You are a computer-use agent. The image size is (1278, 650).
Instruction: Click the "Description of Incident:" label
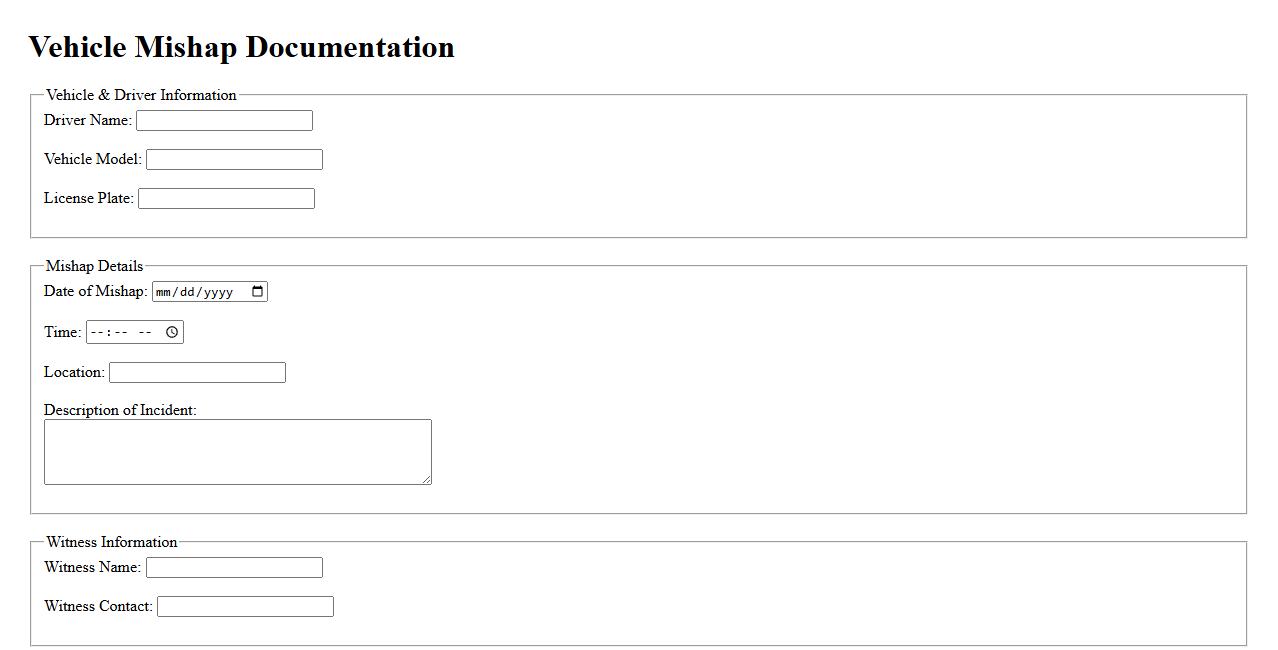[x=120, y=410]
